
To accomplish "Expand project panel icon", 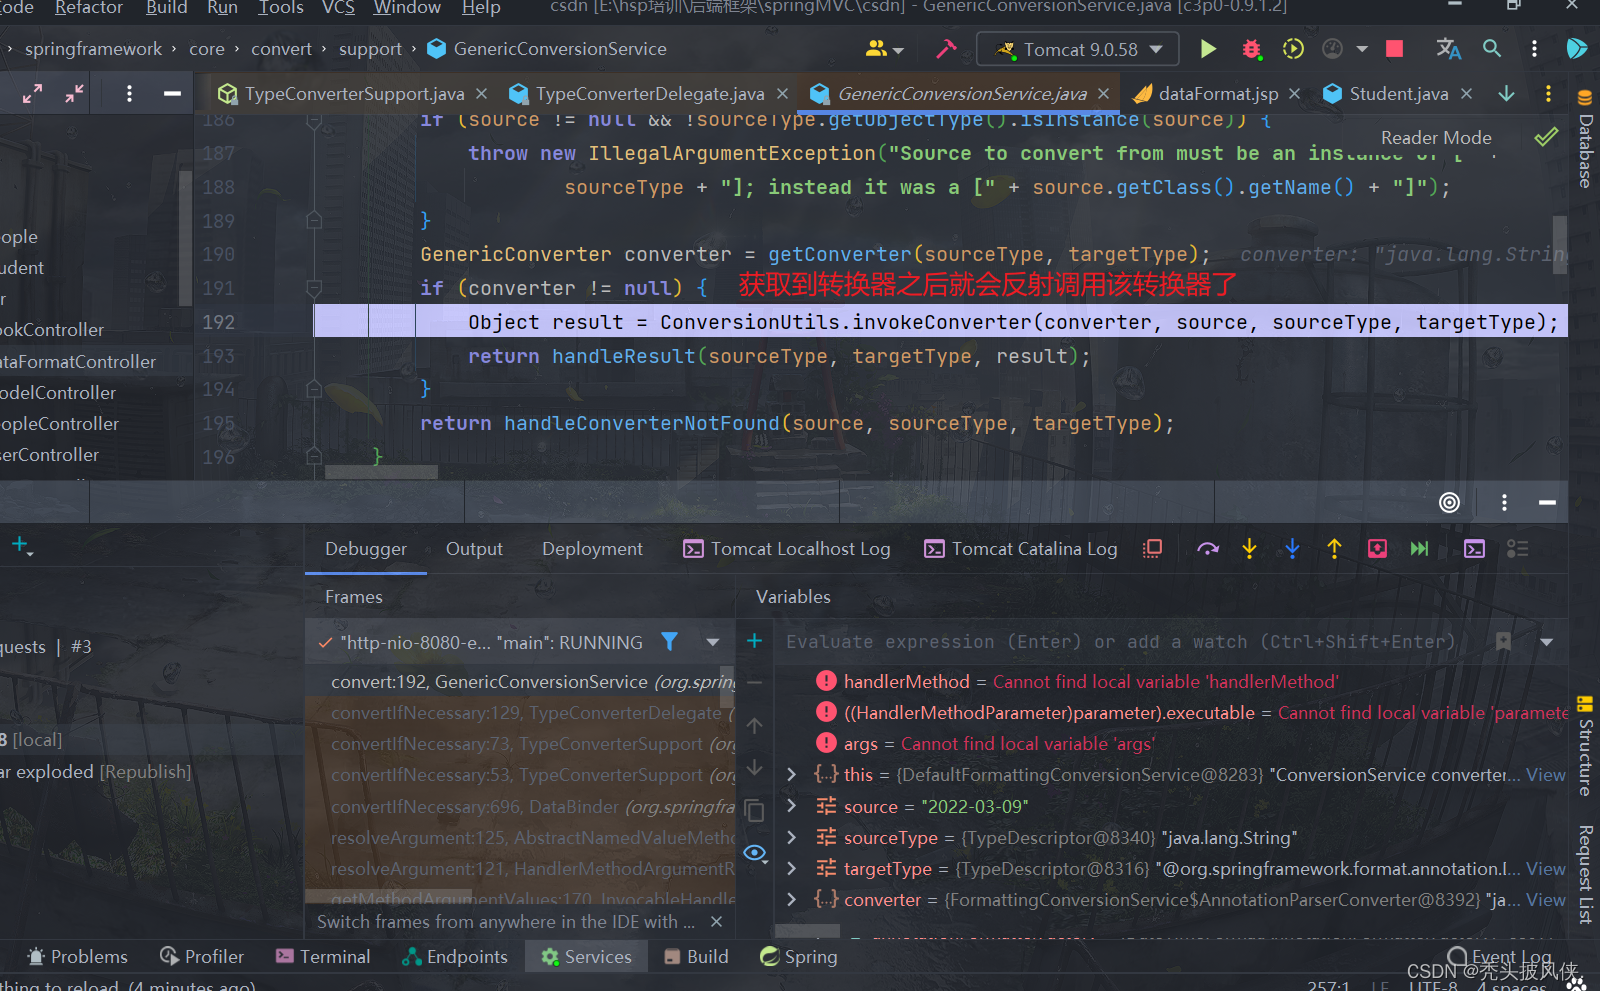I will click(x=32, y=94).
